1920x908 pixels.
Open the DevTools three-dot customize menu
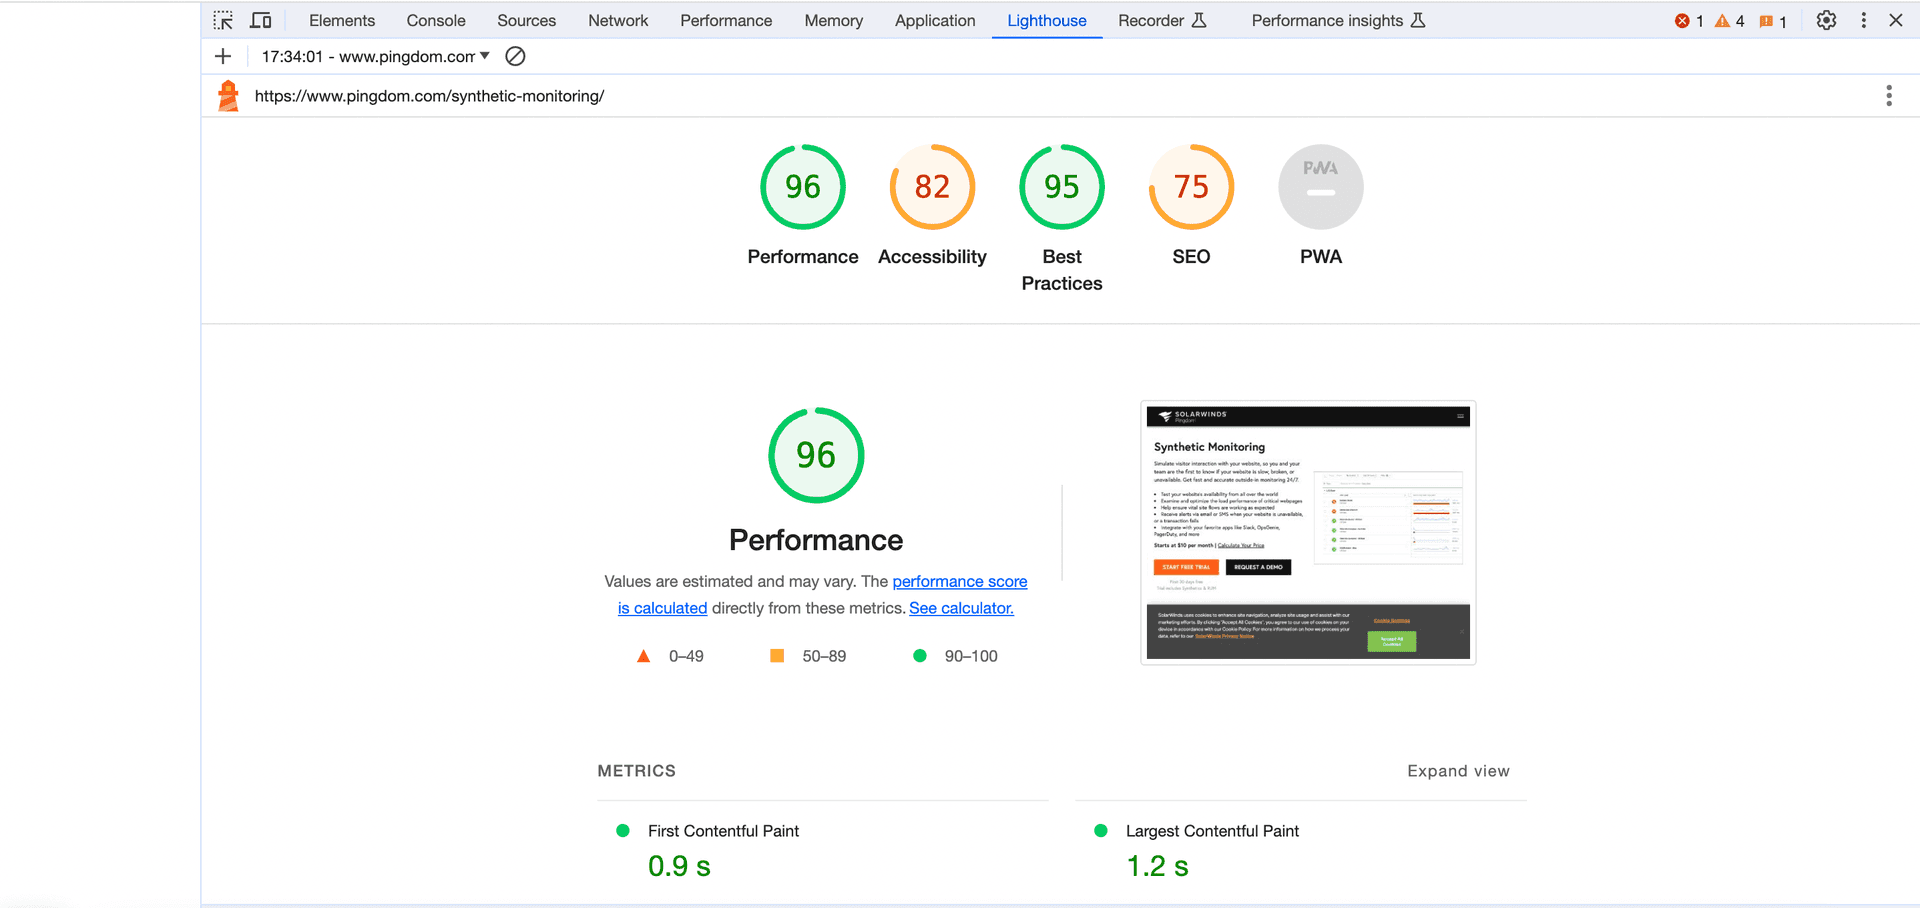[x=1863, y=20]
